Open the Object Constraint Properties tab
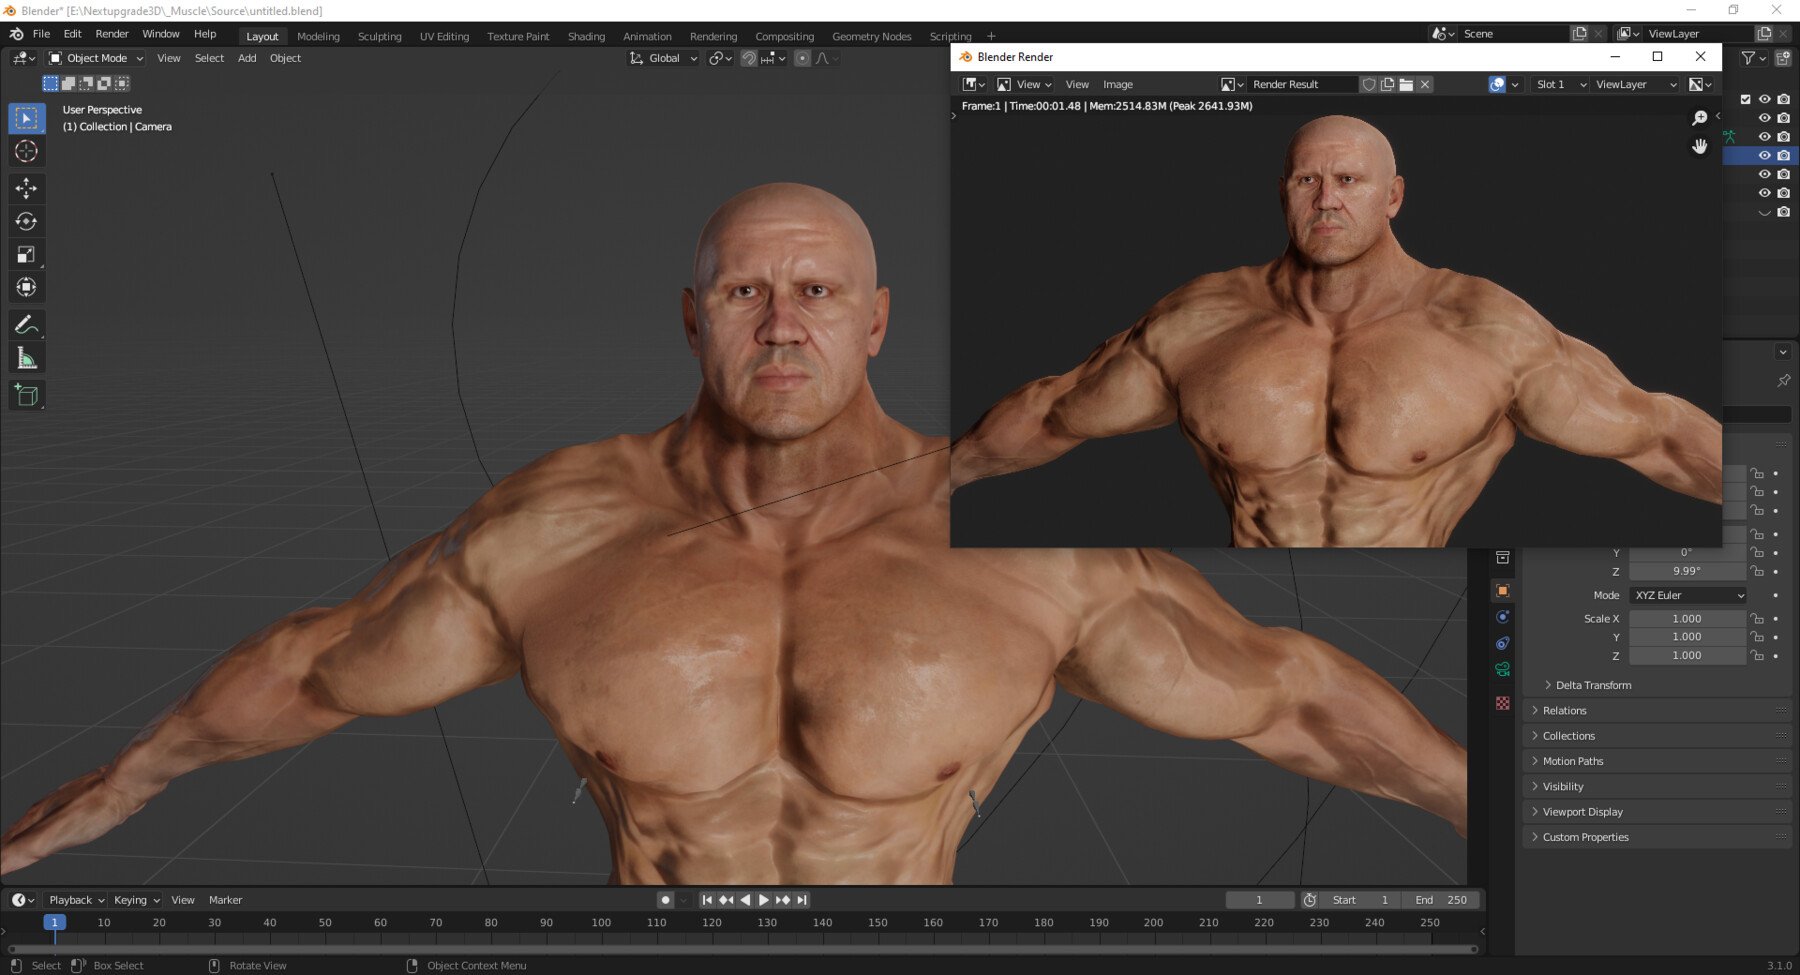Screen dimensions: 1800x975 point(1503,643)
